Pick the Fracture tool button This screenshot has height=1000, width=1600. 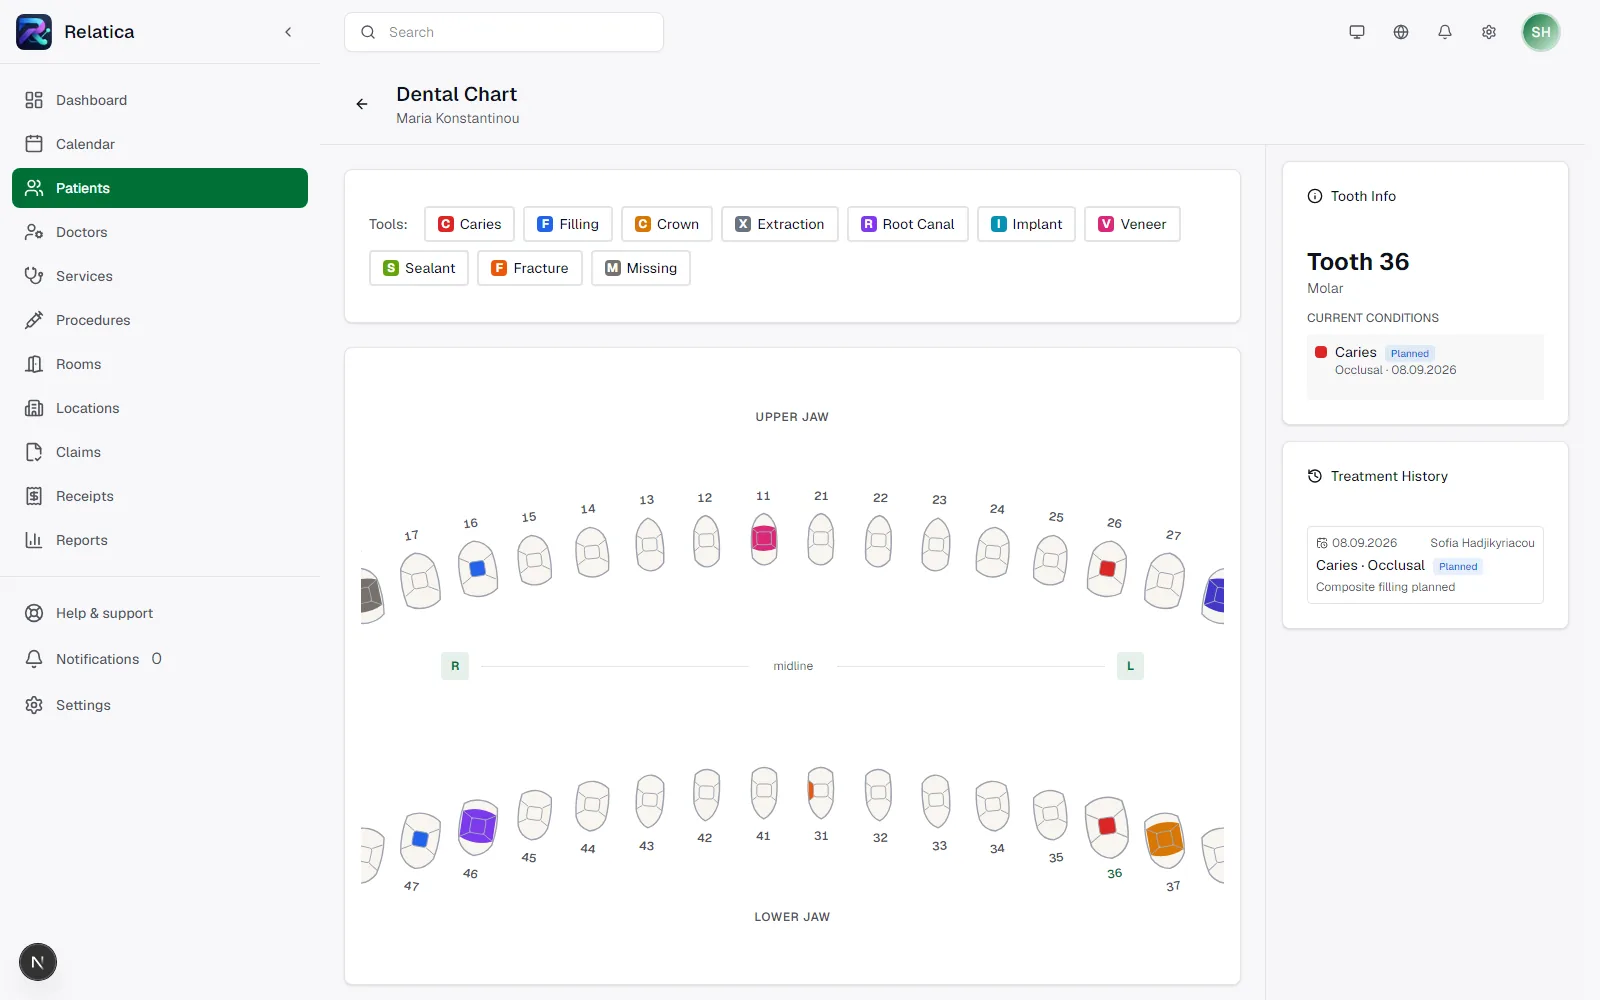tap(530, 268)
